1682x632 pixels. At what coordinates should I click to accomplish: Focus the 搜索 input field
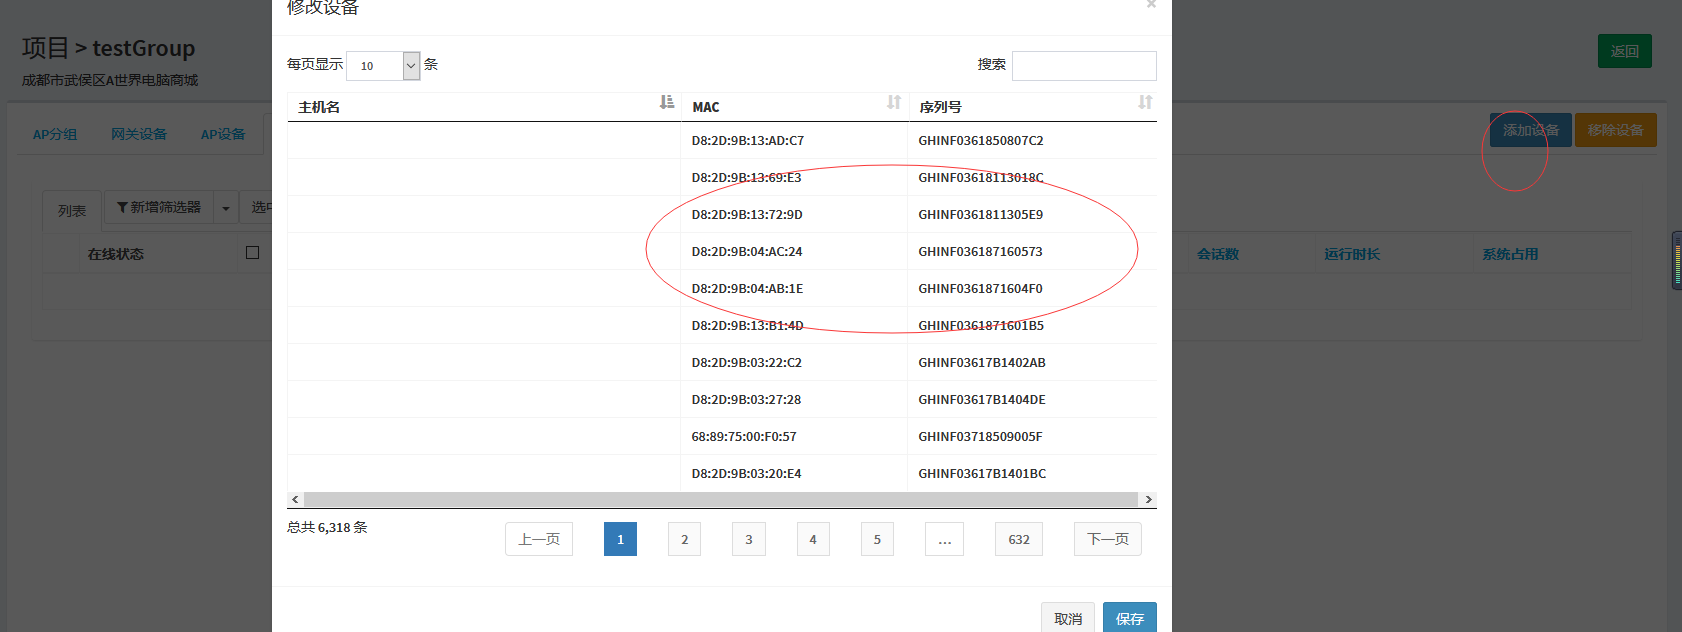coord(1084,66)
